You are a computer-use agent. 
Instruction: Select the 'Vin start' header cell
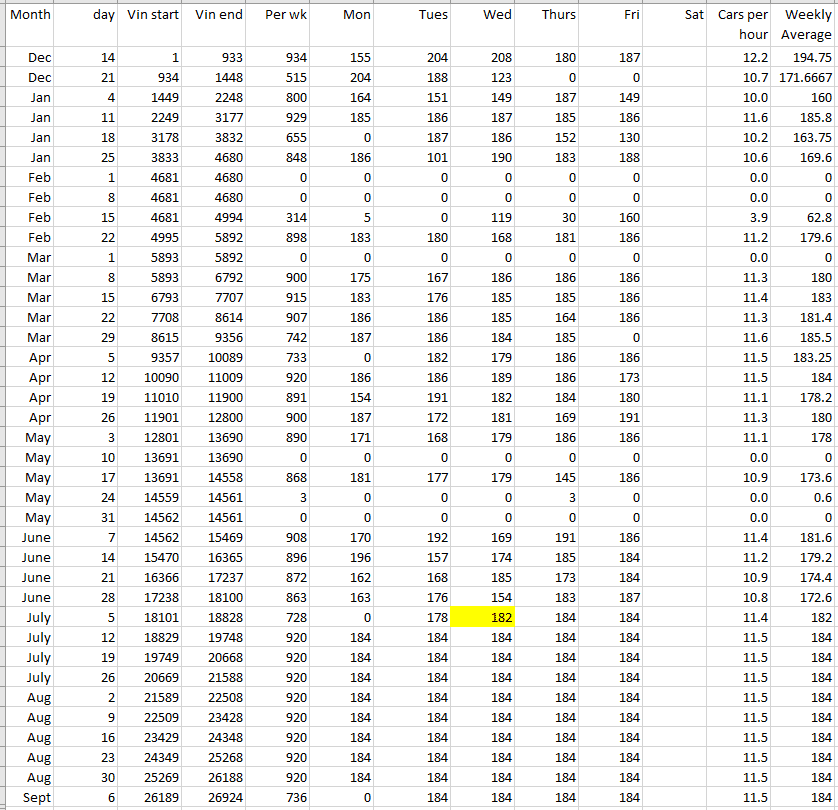coord(154,16)
